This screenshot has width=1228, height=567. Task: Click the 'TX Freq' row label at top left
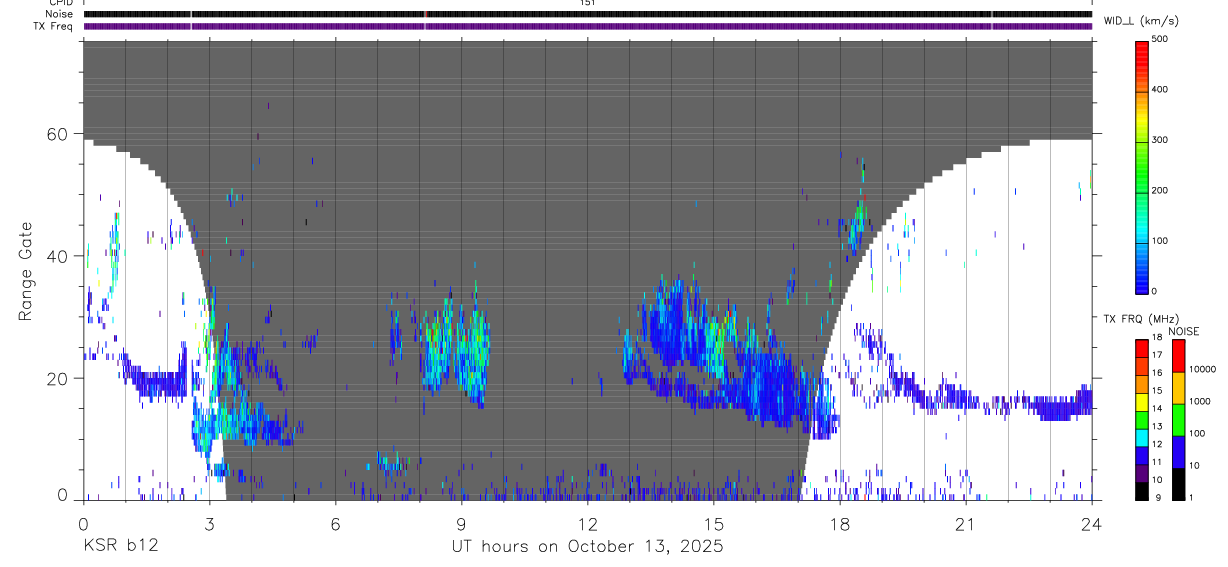55,26
